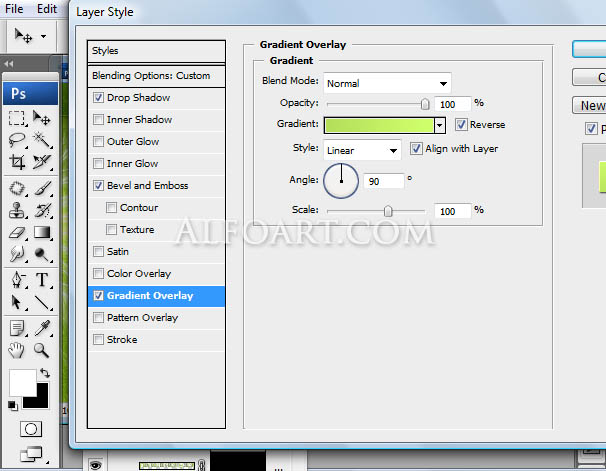Click the Scale percentage field

(453, 211)
